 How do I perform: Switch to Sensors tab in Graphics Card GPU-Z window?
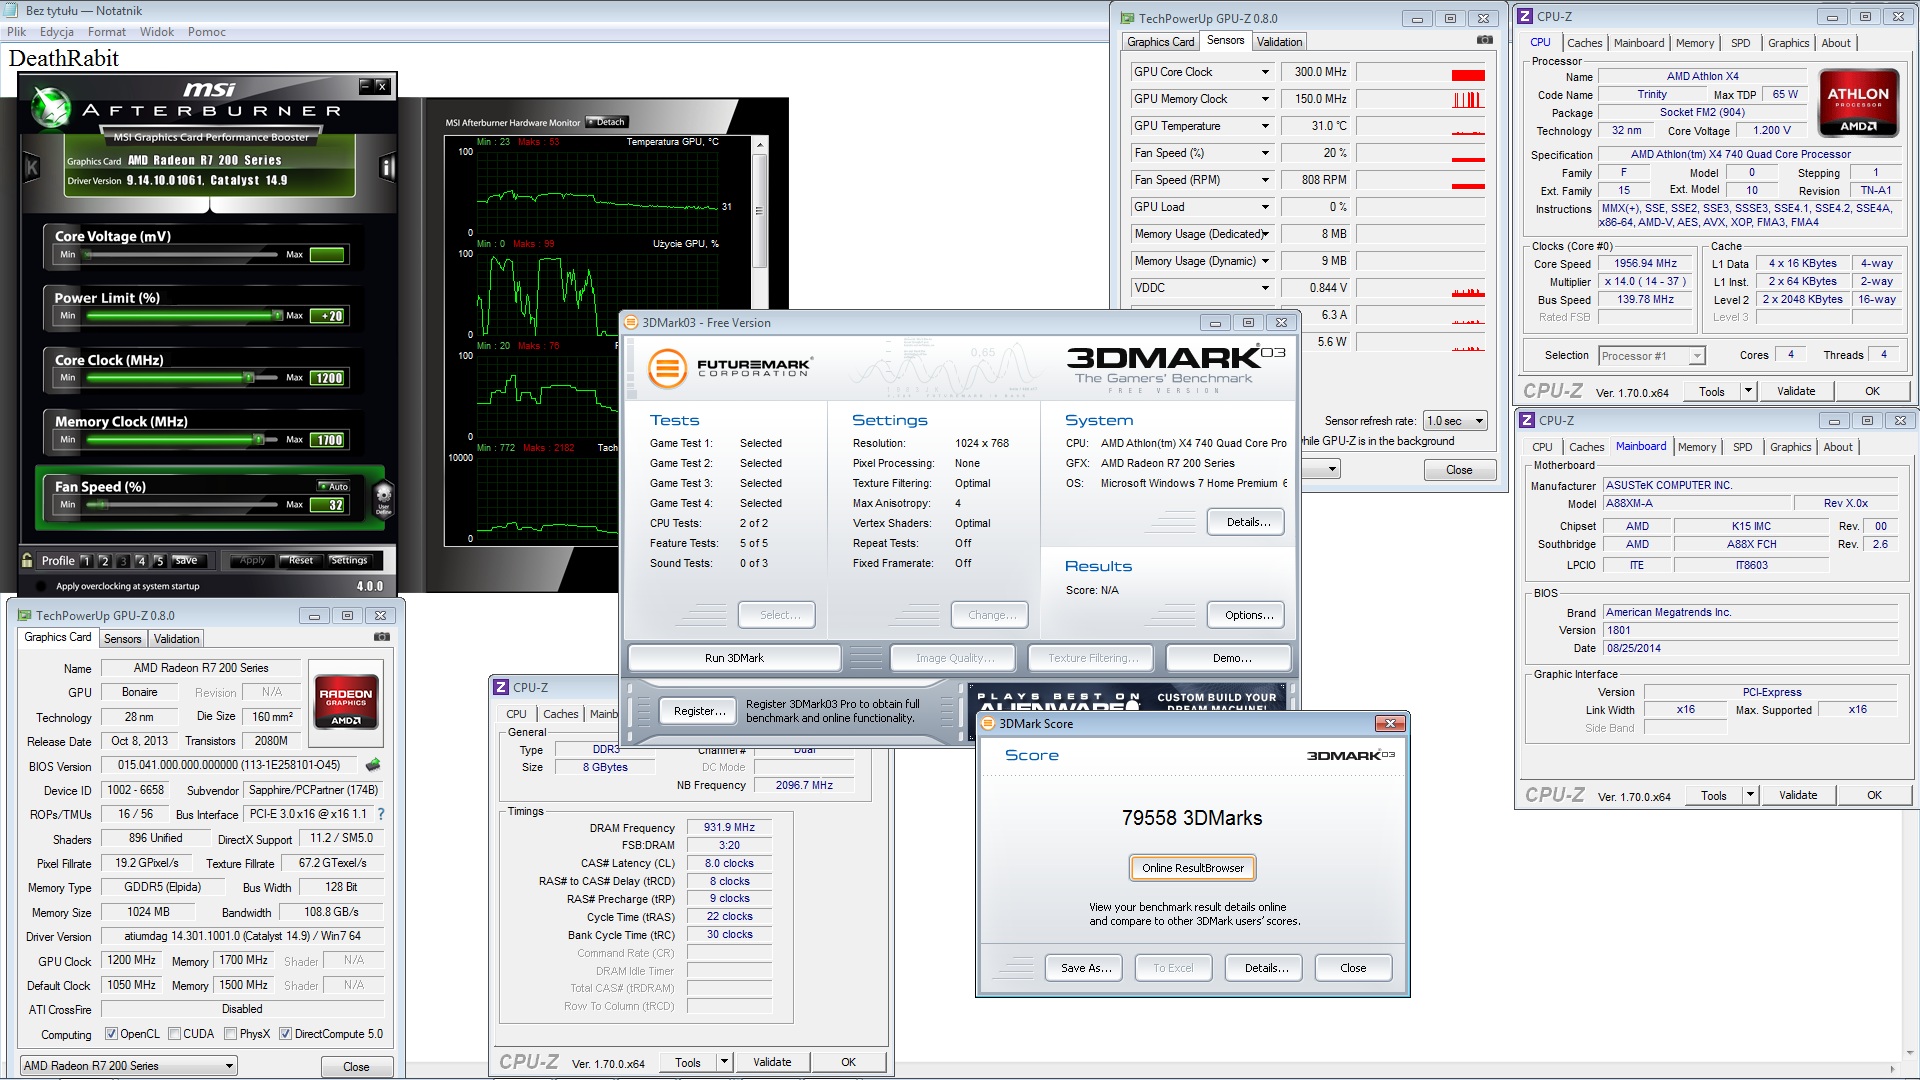click(123, 639)
